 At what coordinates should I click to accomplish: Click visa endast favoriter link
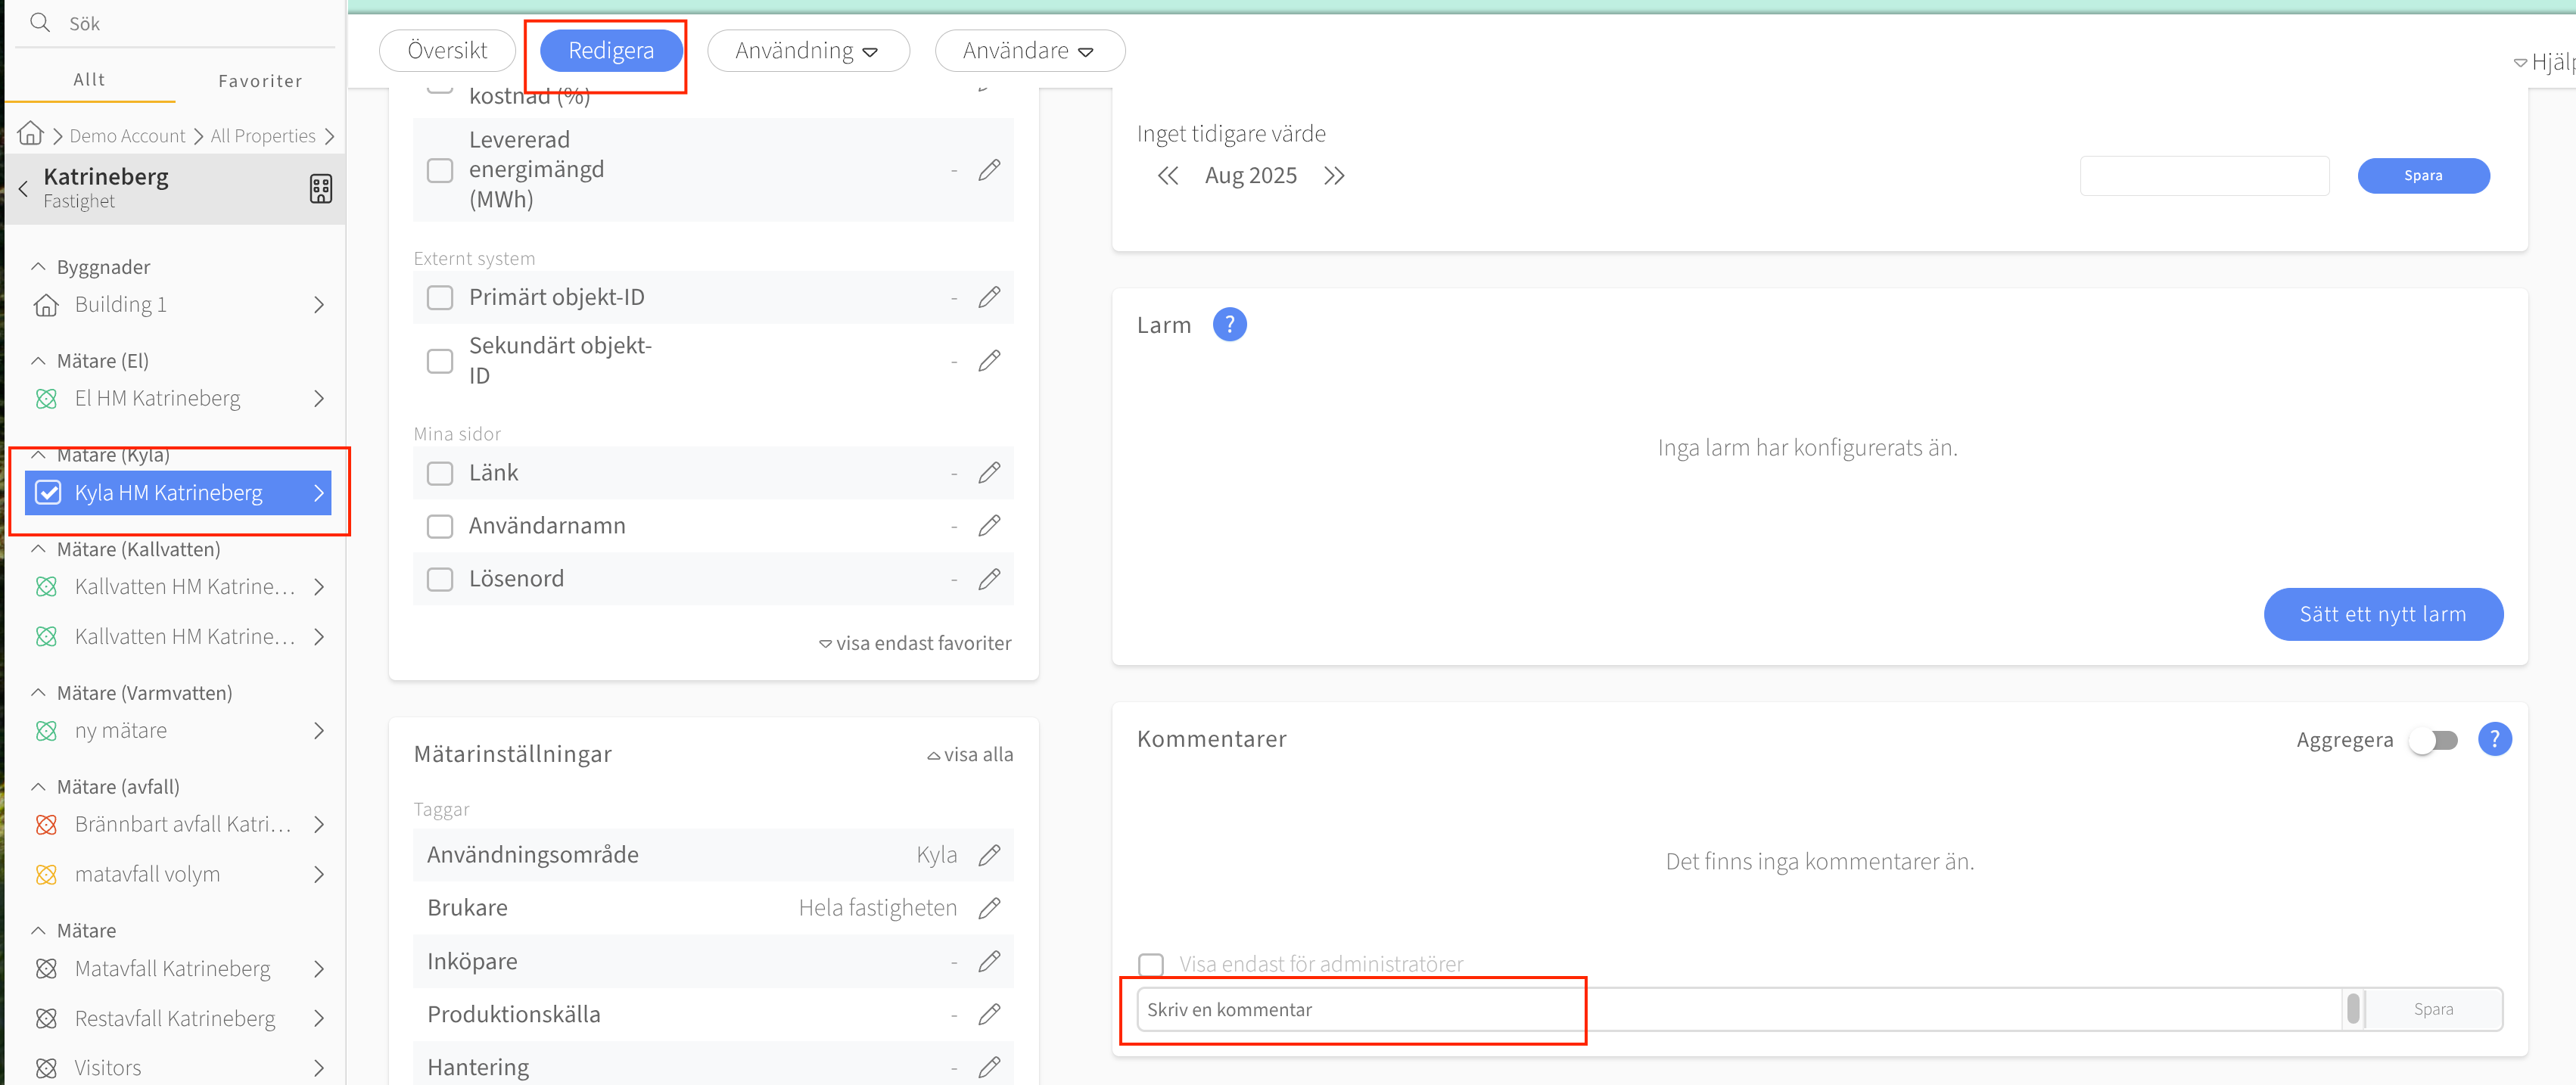point(915,643)
